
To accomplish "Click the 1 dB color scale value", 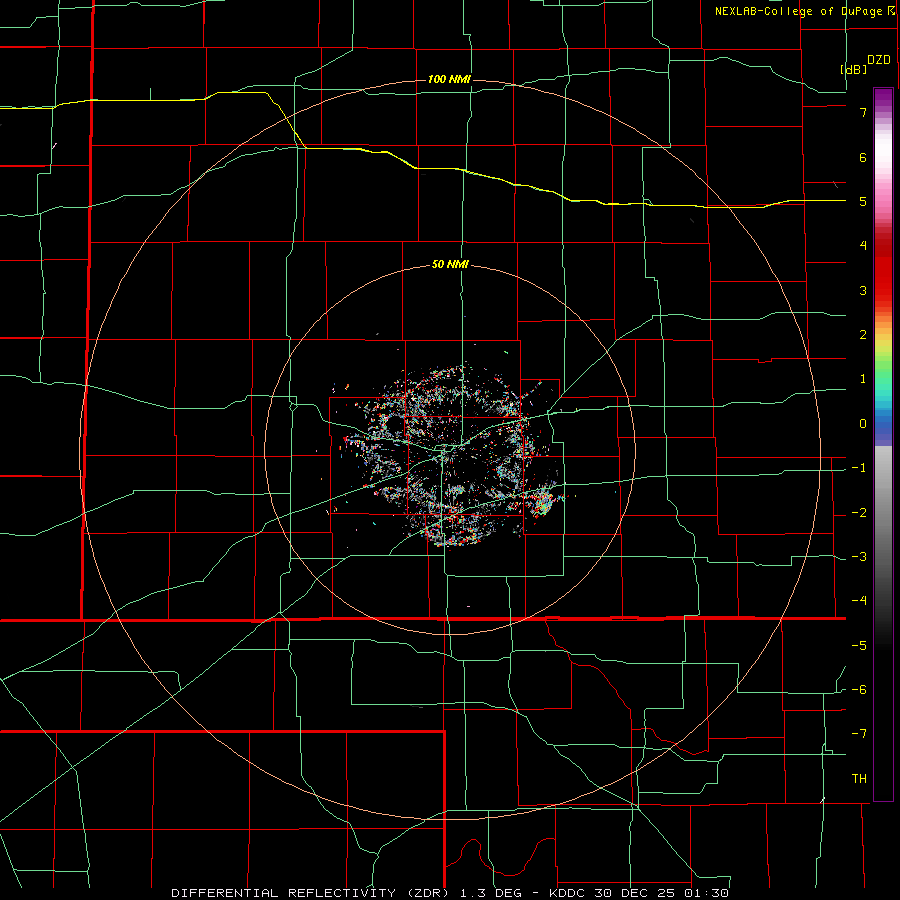I will 863,379.
